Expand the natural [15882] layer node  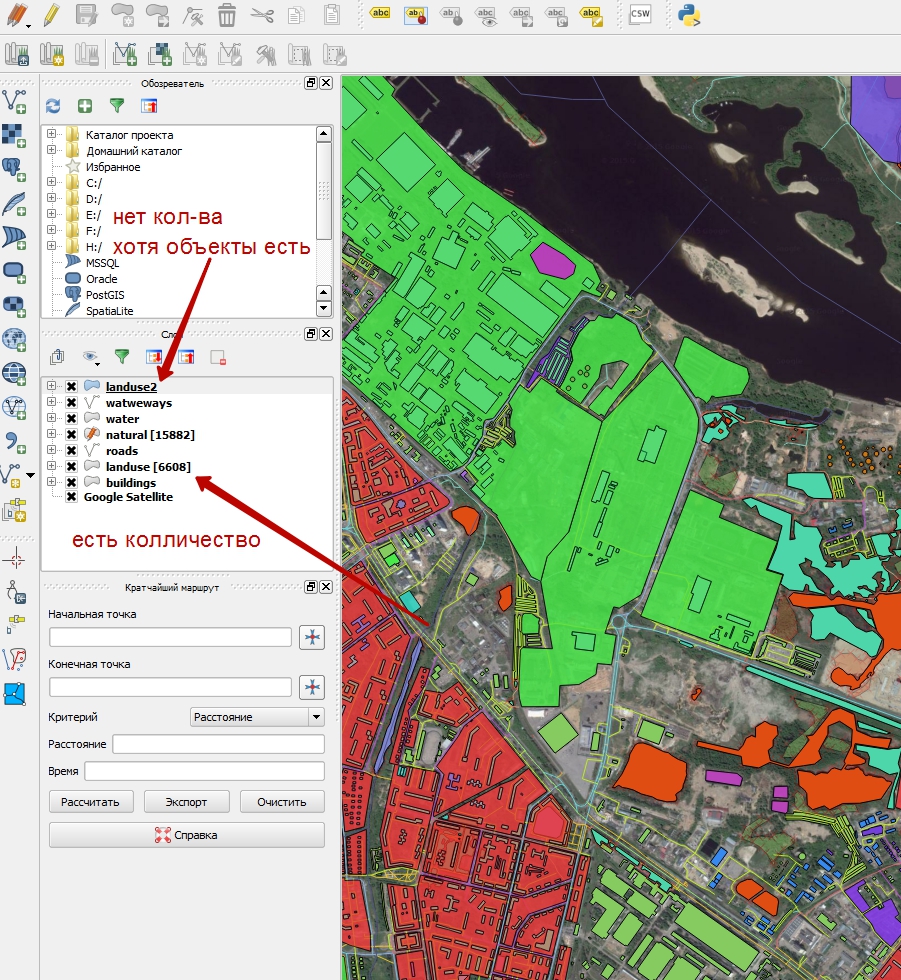click(52, 435)
